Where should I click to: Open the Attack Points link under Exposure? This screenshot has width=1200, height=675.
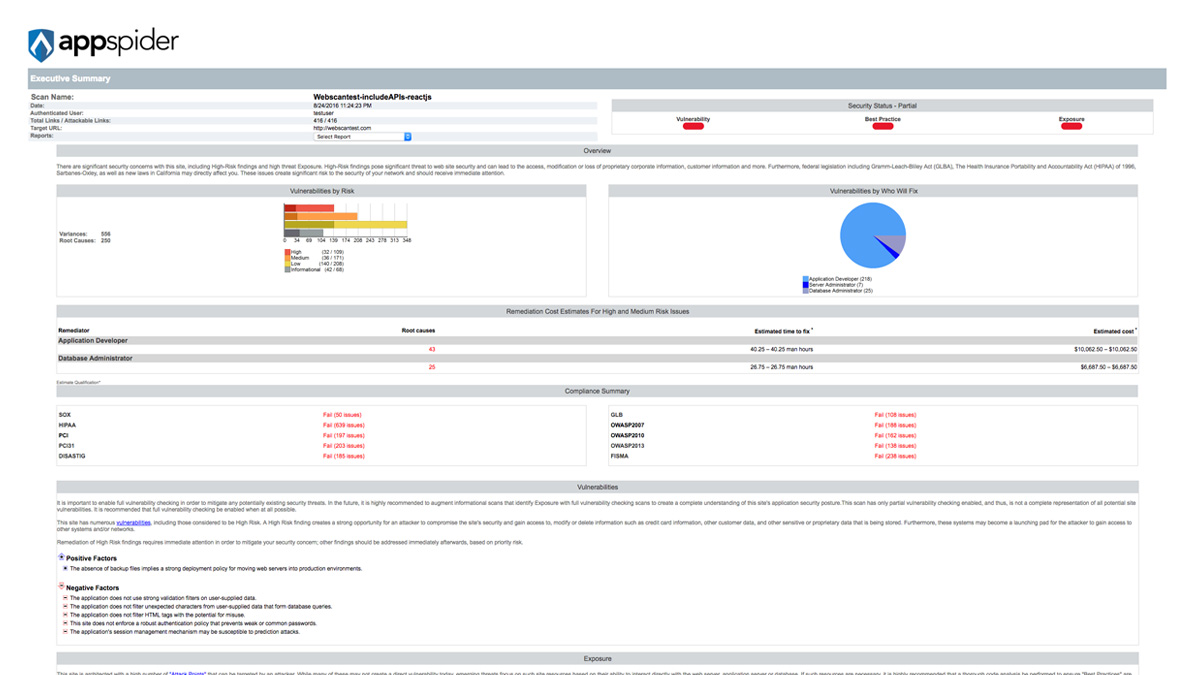tap(187, 673)
